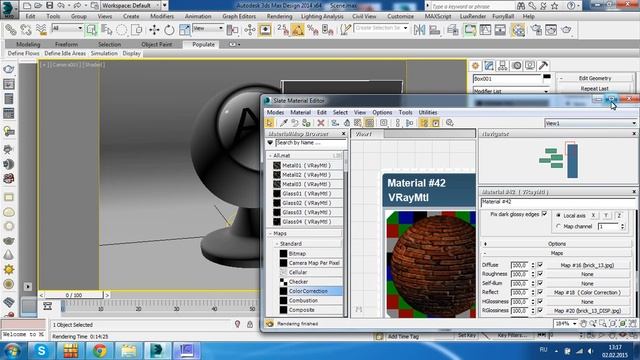Open the View1 dropdown in Slate editor
This screenshot has height=360, width=640.
click(591, 123)
